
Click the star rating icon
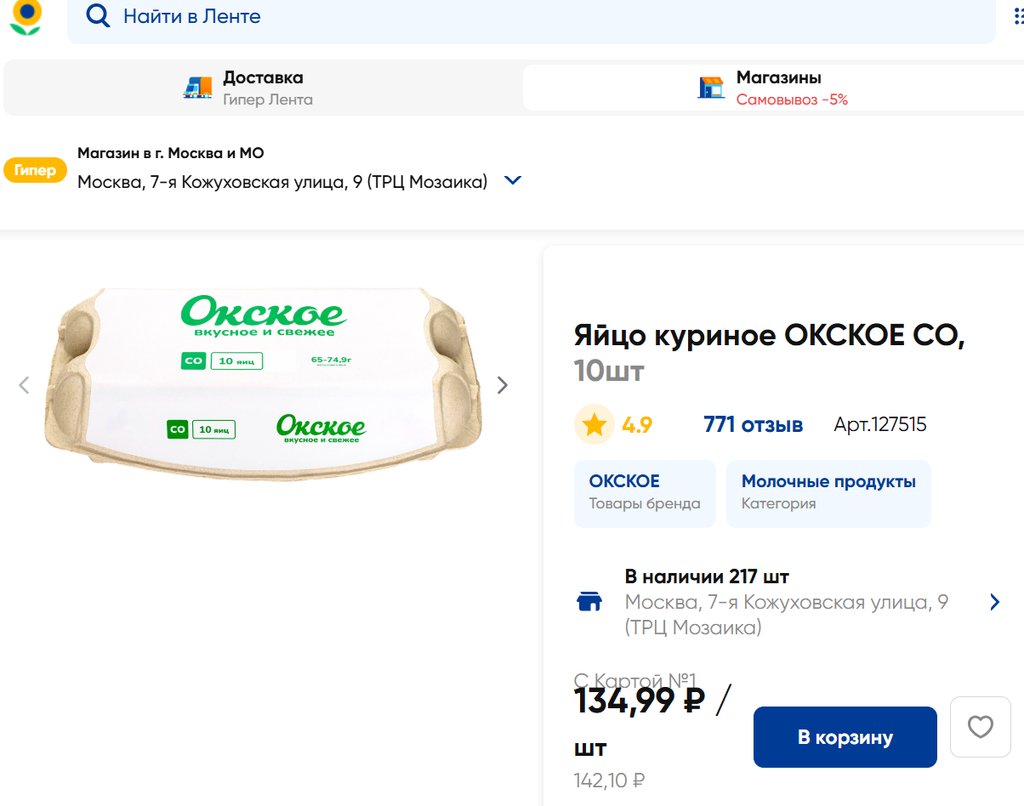coord(594,425)
